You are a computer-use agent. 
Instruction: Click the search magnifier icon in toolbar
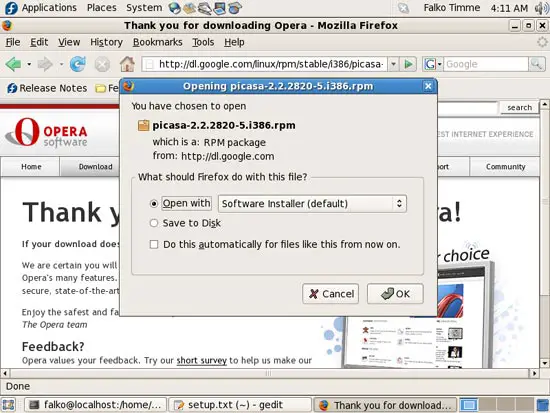click(x=537, y=64)
